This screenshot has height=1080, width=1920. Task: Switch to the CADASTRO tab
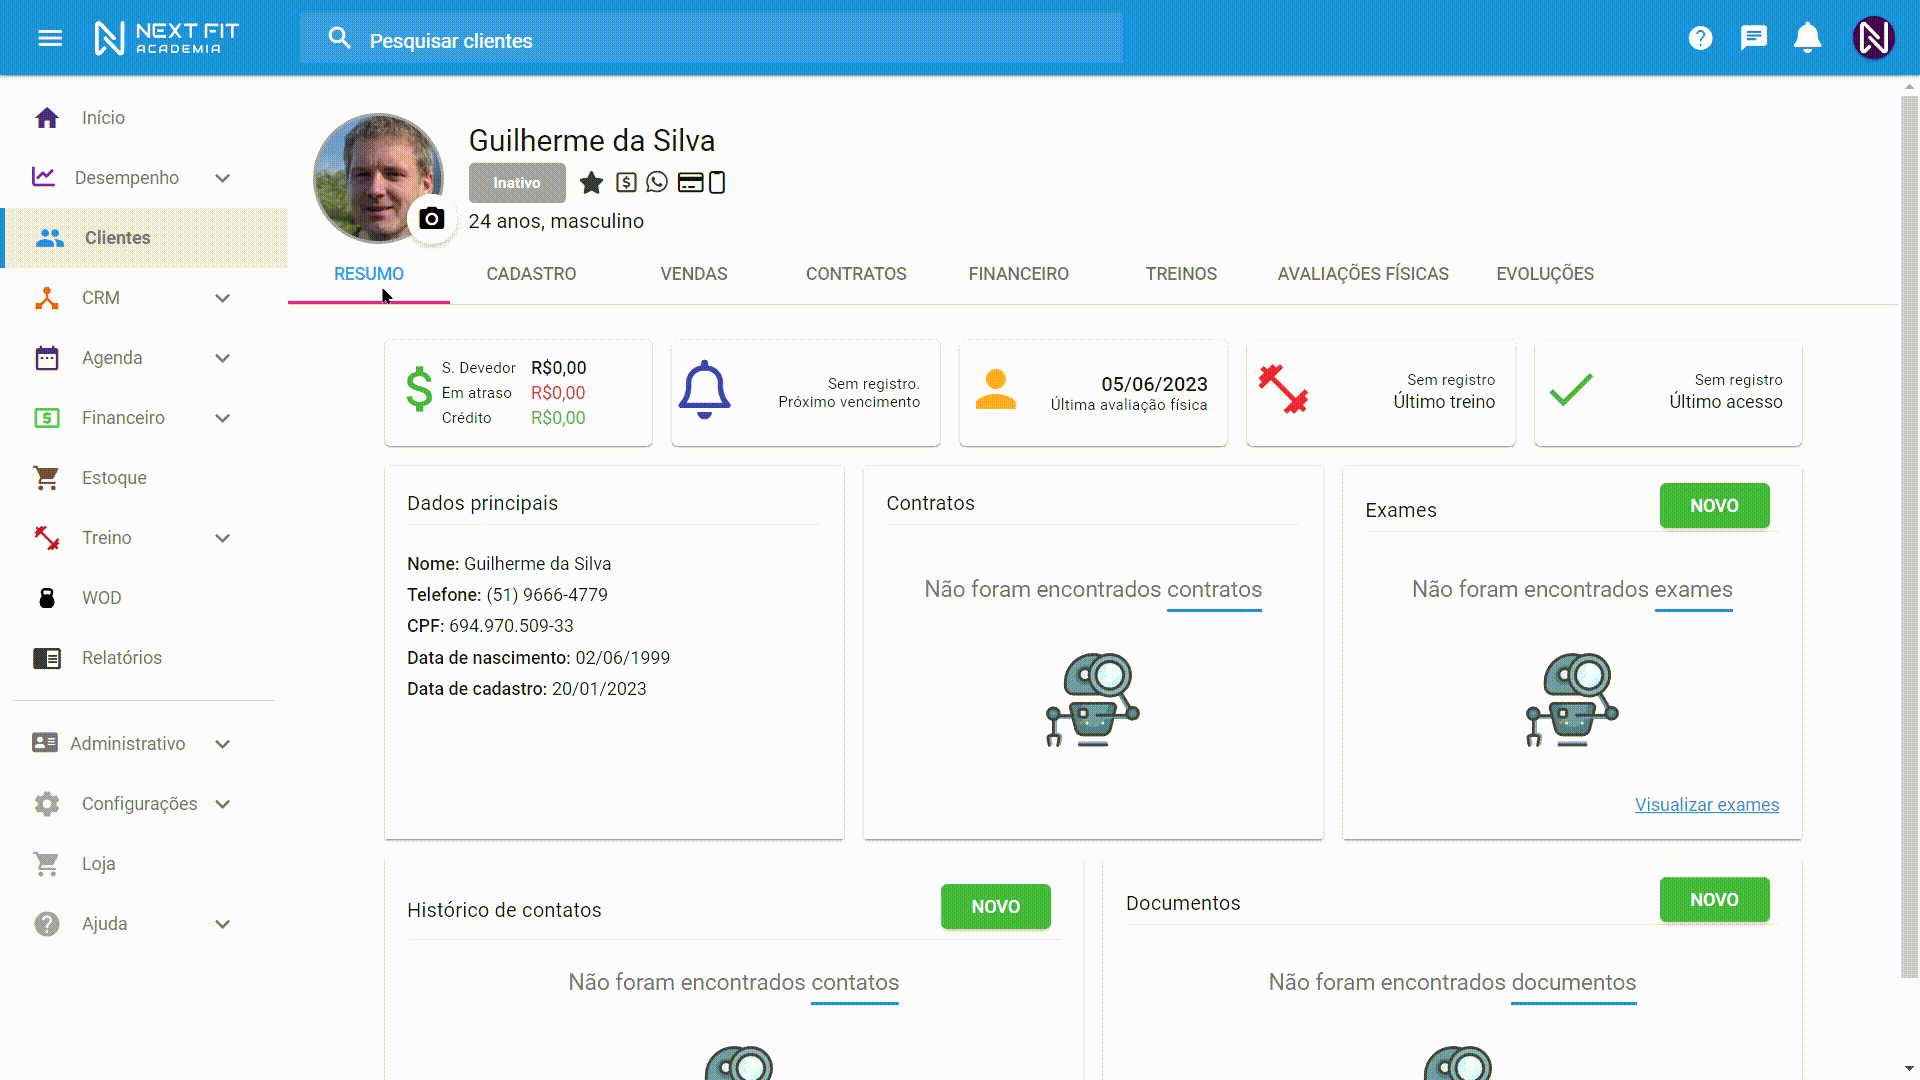pos(531,274)
